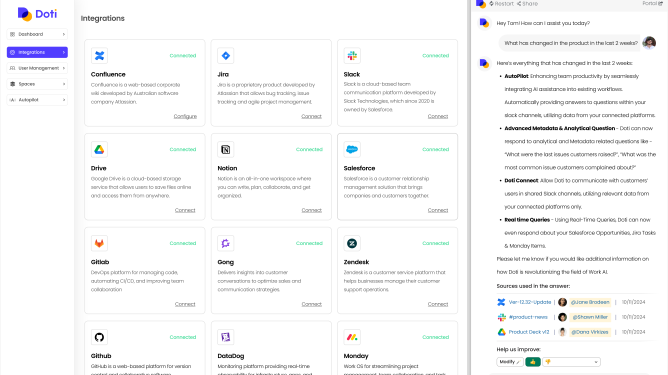Click the Doti avatar beside the answer
Image resolution: width=668 pixels, height=375 pixels.
484,63
